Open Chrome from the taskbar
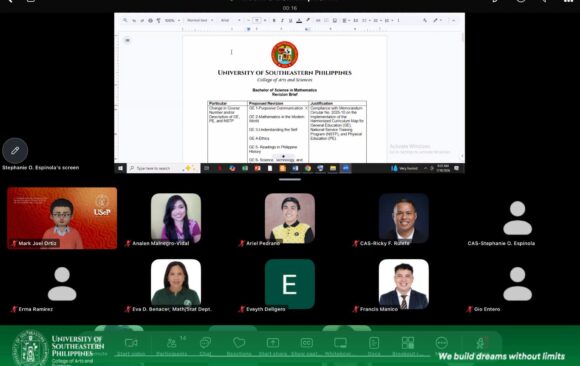Image resolution: width=580 pixels, height=366 pixels. coord(308,168)
